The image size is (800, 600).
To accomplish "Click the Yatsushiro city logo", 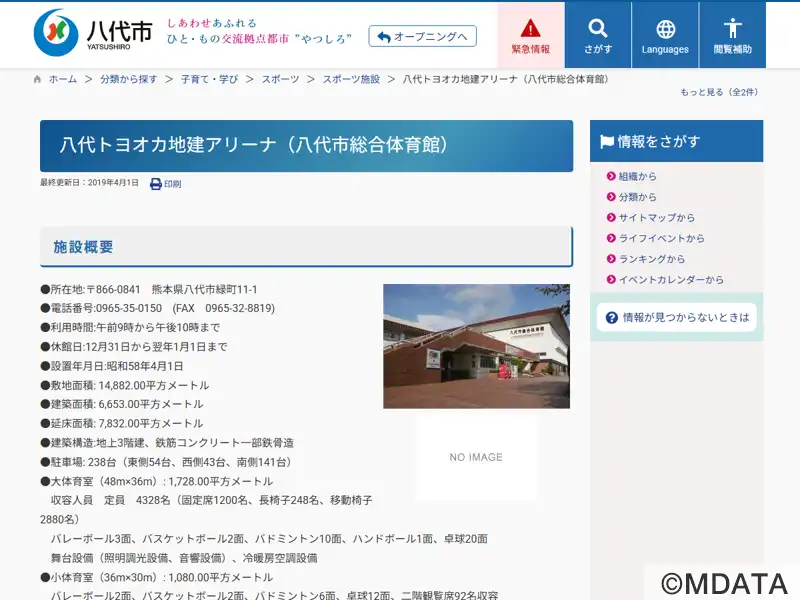I will pyautogui.click(x=93, y=33).
